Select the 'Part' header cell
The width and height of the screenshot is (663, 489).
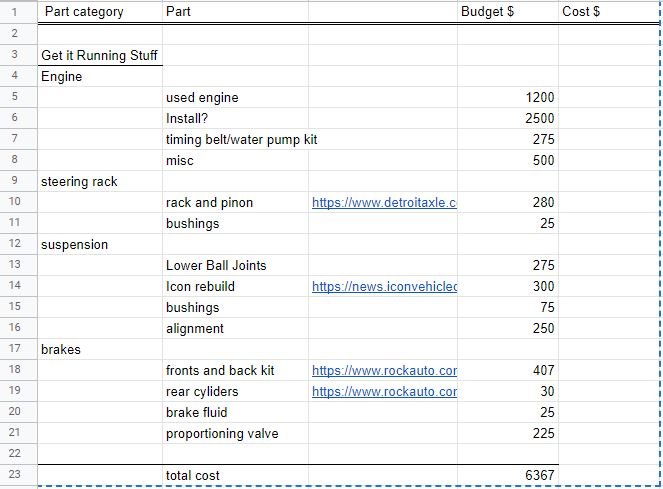click(x=236, y=12)
